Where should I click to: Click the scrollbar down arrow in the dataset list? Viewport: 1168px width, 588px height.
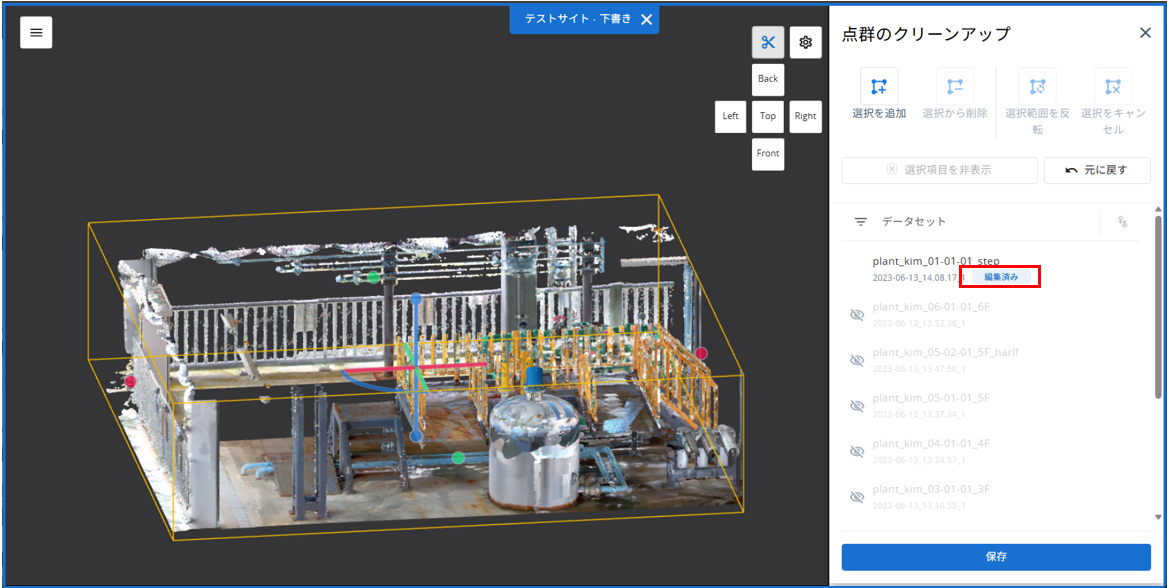tap(1158, 516)
